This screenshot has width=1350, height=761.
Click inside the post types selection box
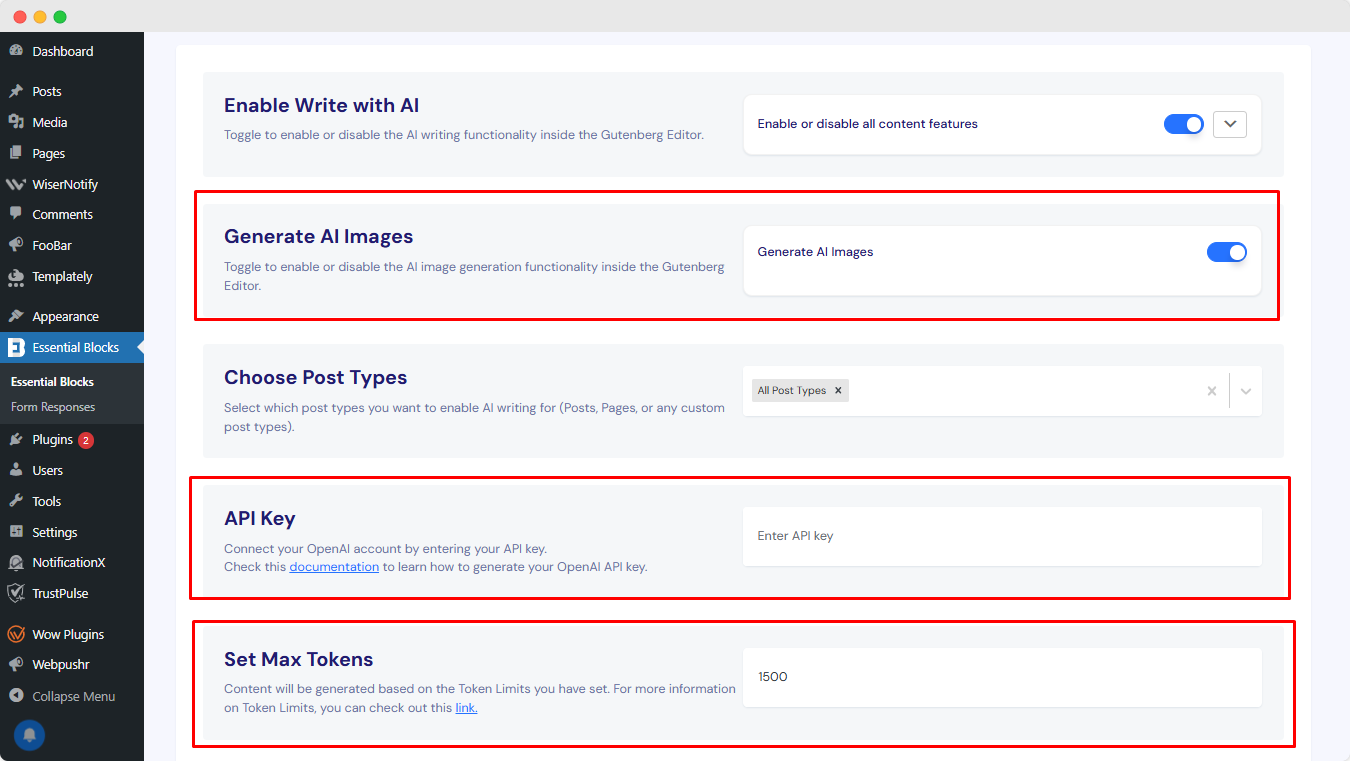(1002, 391)
